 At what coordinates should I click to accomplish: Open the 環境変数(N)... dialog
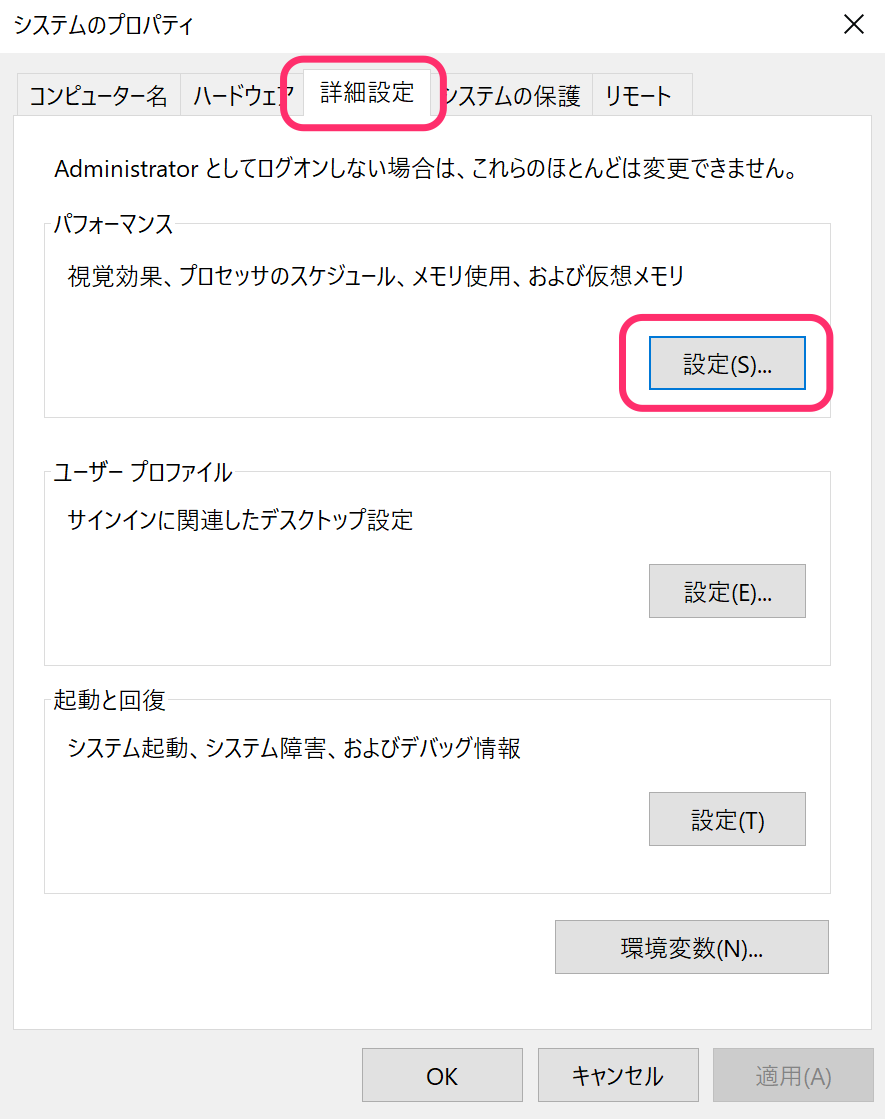pyautogui.click(x=692, y=947)
